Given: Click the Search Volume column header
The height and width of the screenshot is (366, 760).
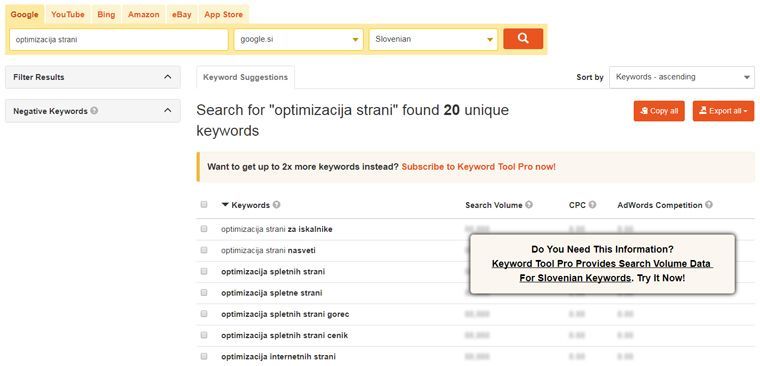Looking at the screenshot, I should (493, 205).
